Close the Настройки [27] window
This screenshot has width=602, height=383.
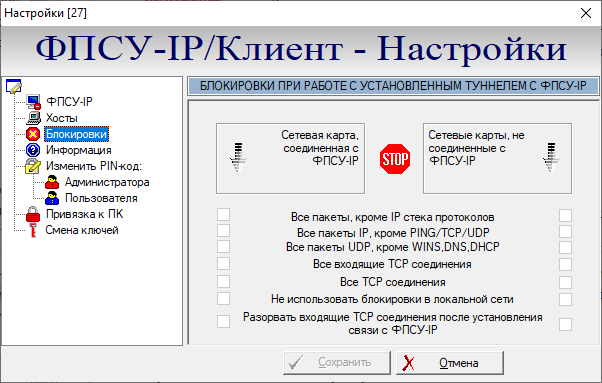pyautogui.click(x=586, y=13)
